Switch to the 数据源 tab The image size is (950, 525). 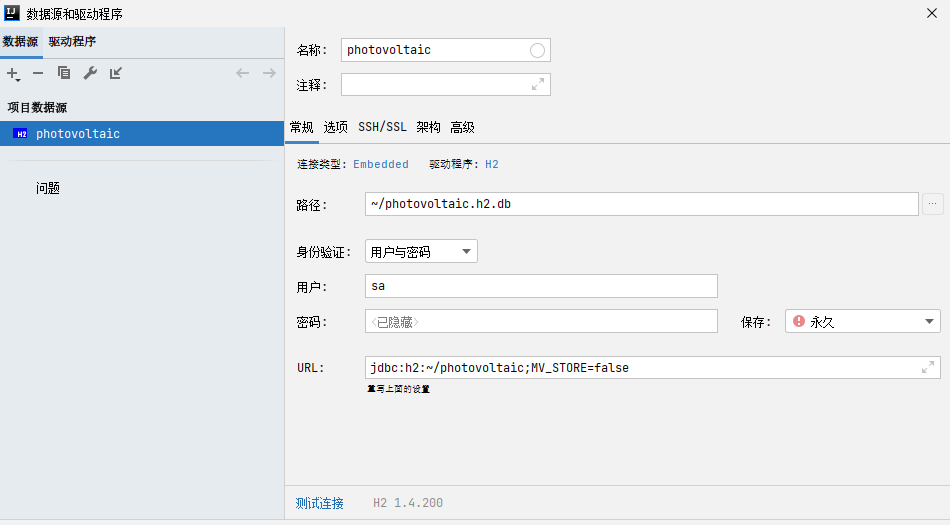21,42
